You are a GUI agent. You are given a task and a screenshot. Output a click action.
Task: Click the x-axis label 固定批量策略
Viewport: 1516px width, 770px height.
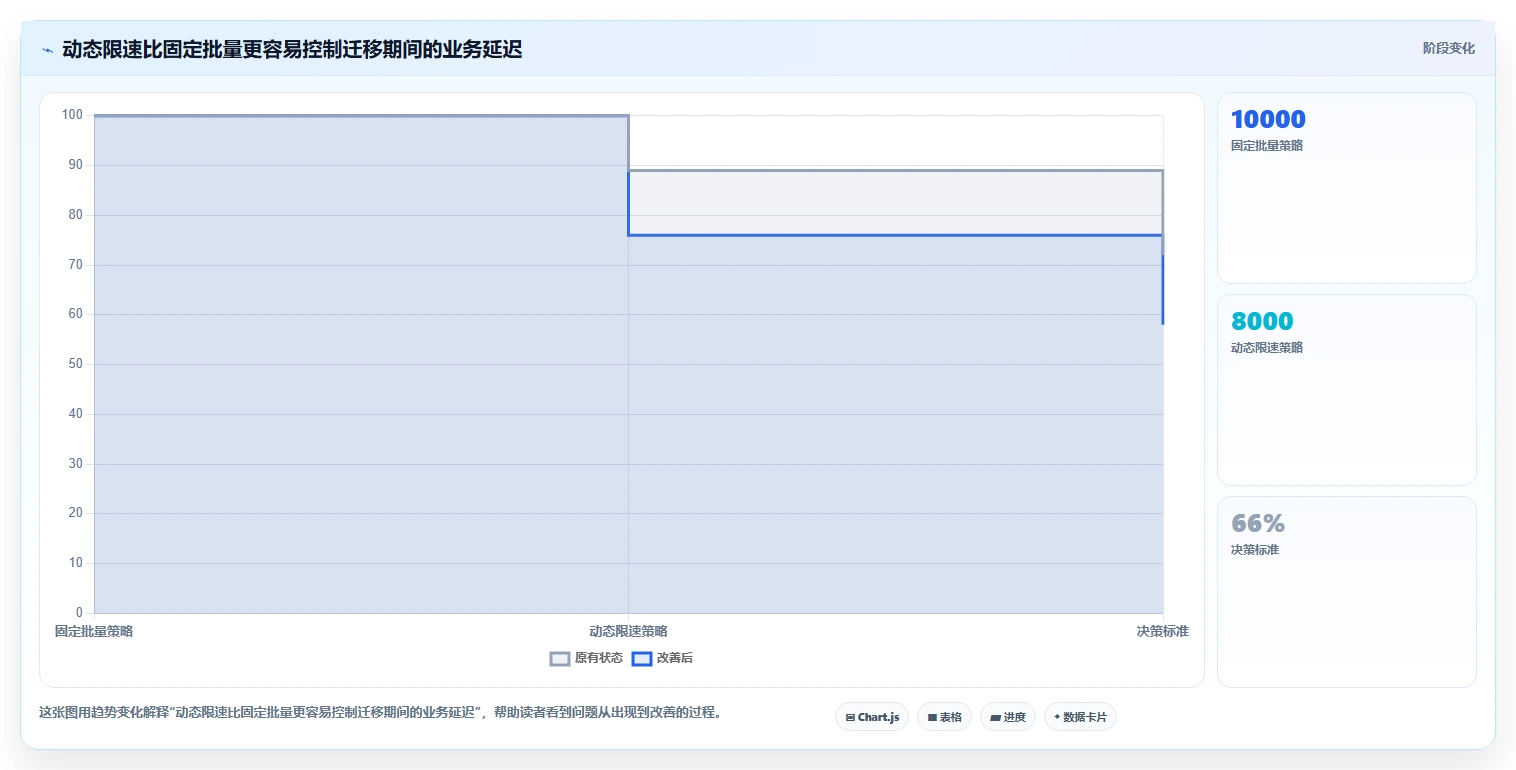(x=94, y=631)
